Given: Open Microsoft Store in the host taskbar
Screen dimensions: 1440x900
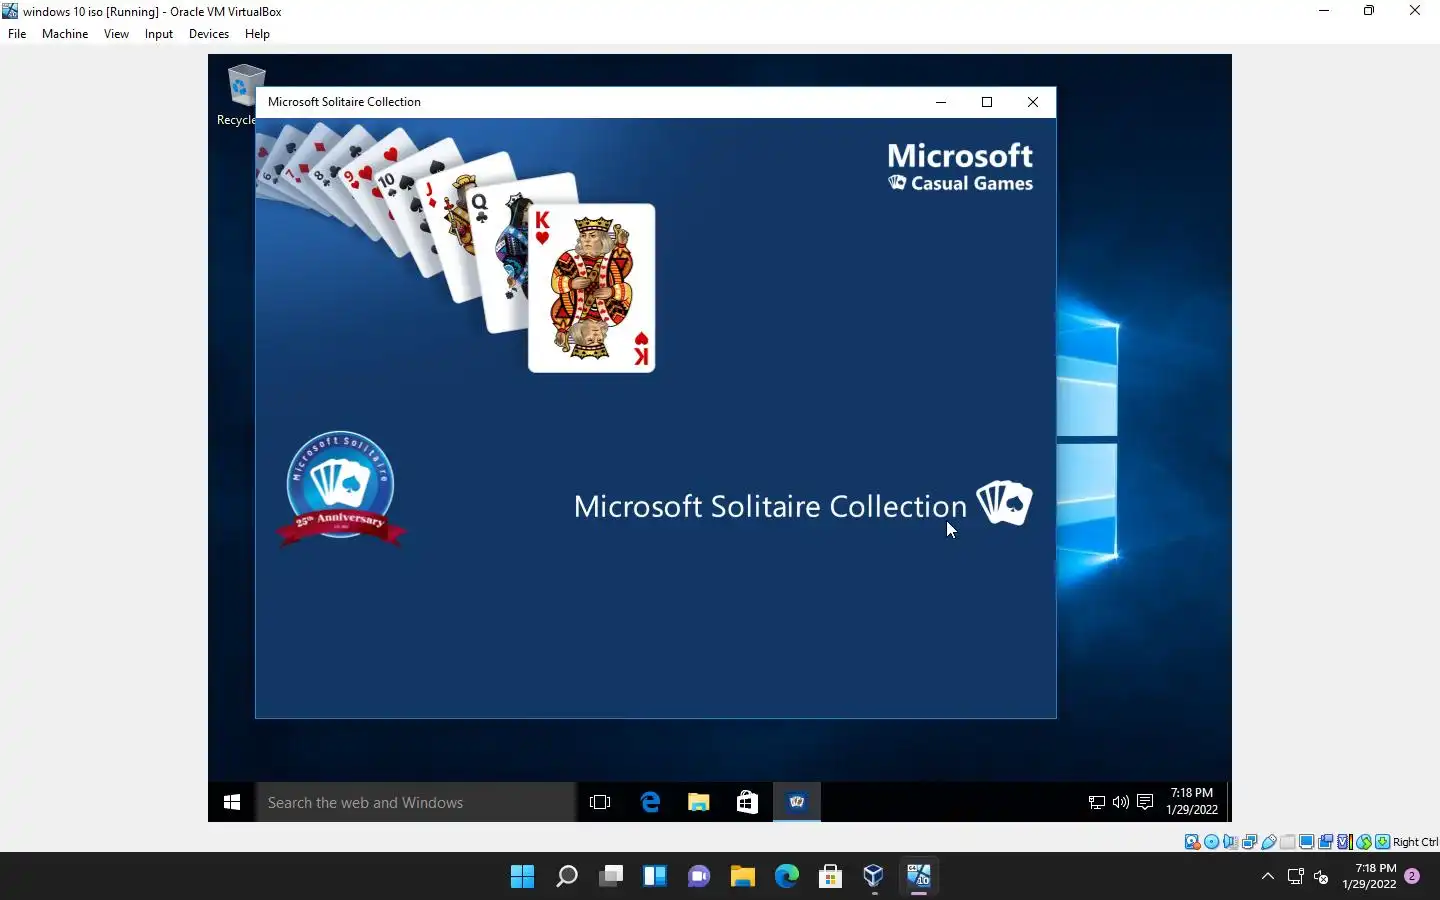Looking at the screenshot, I should [x=830, y=877].
